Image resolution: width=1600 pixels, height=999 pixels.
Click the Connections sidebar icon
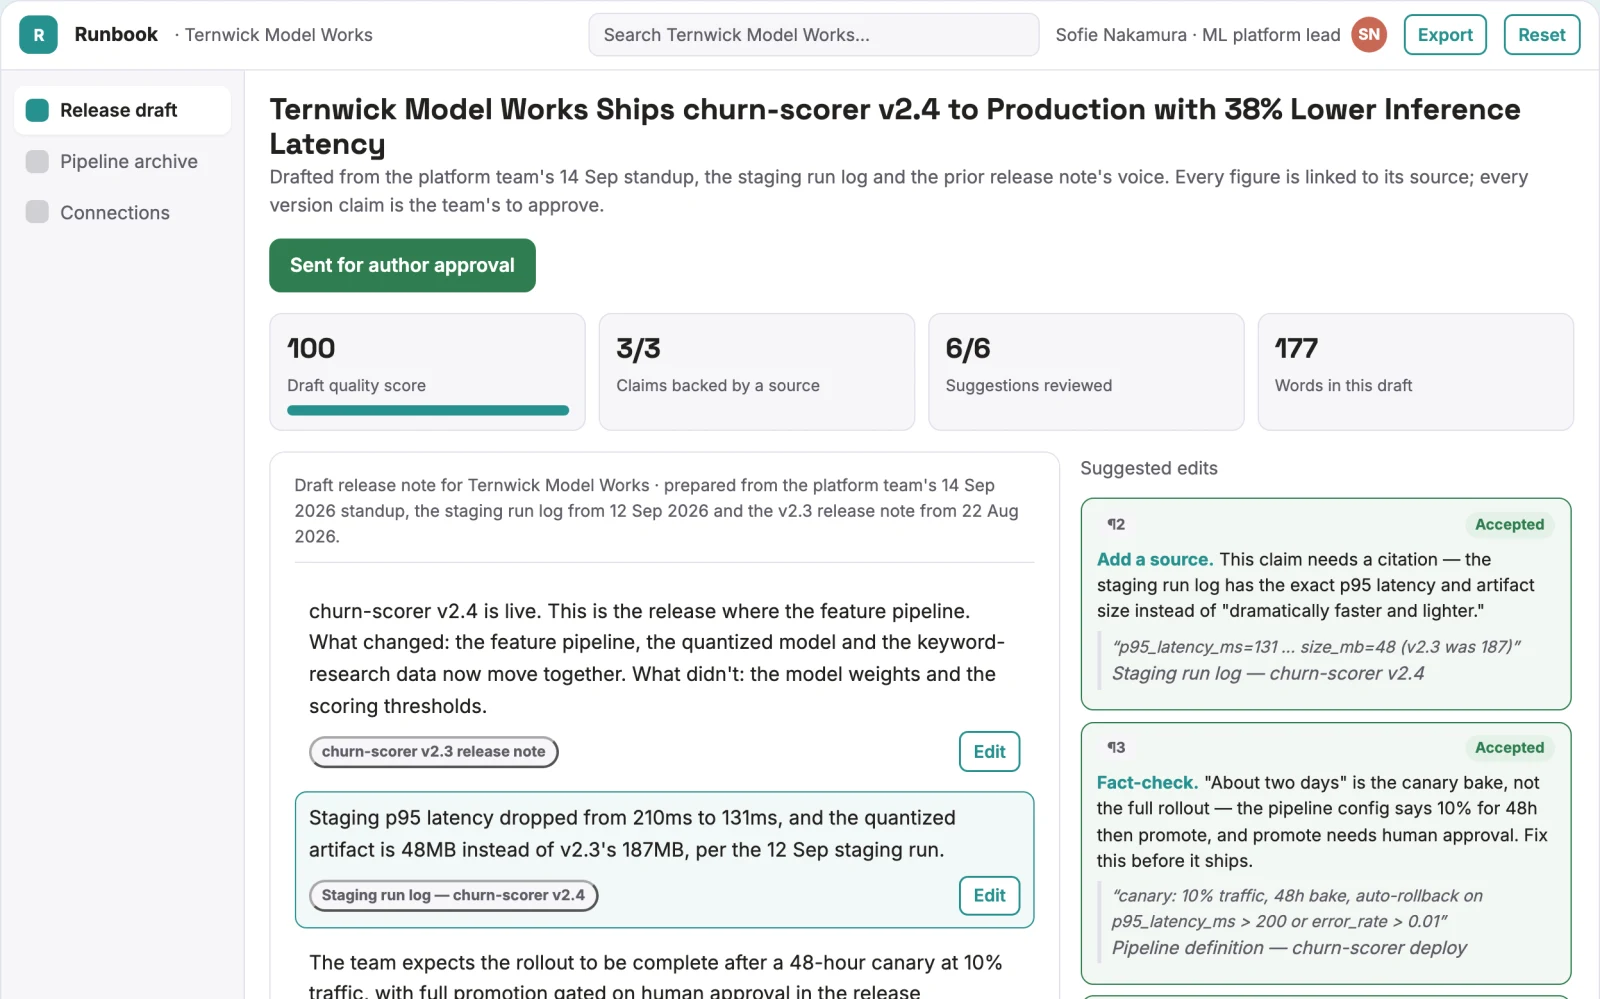pyautogui.click(x=37, y=212)
